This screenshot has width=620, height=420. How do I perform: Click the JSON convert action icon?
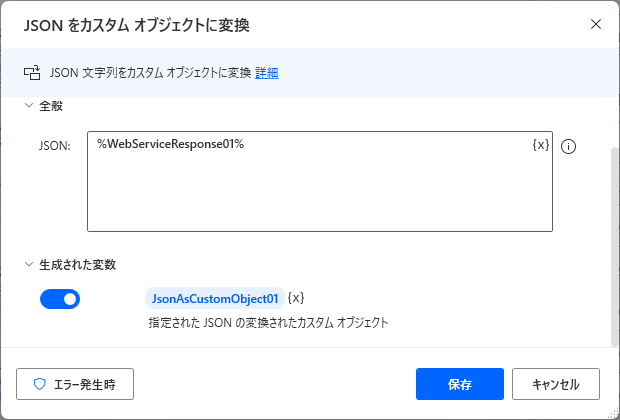point(32,73)
